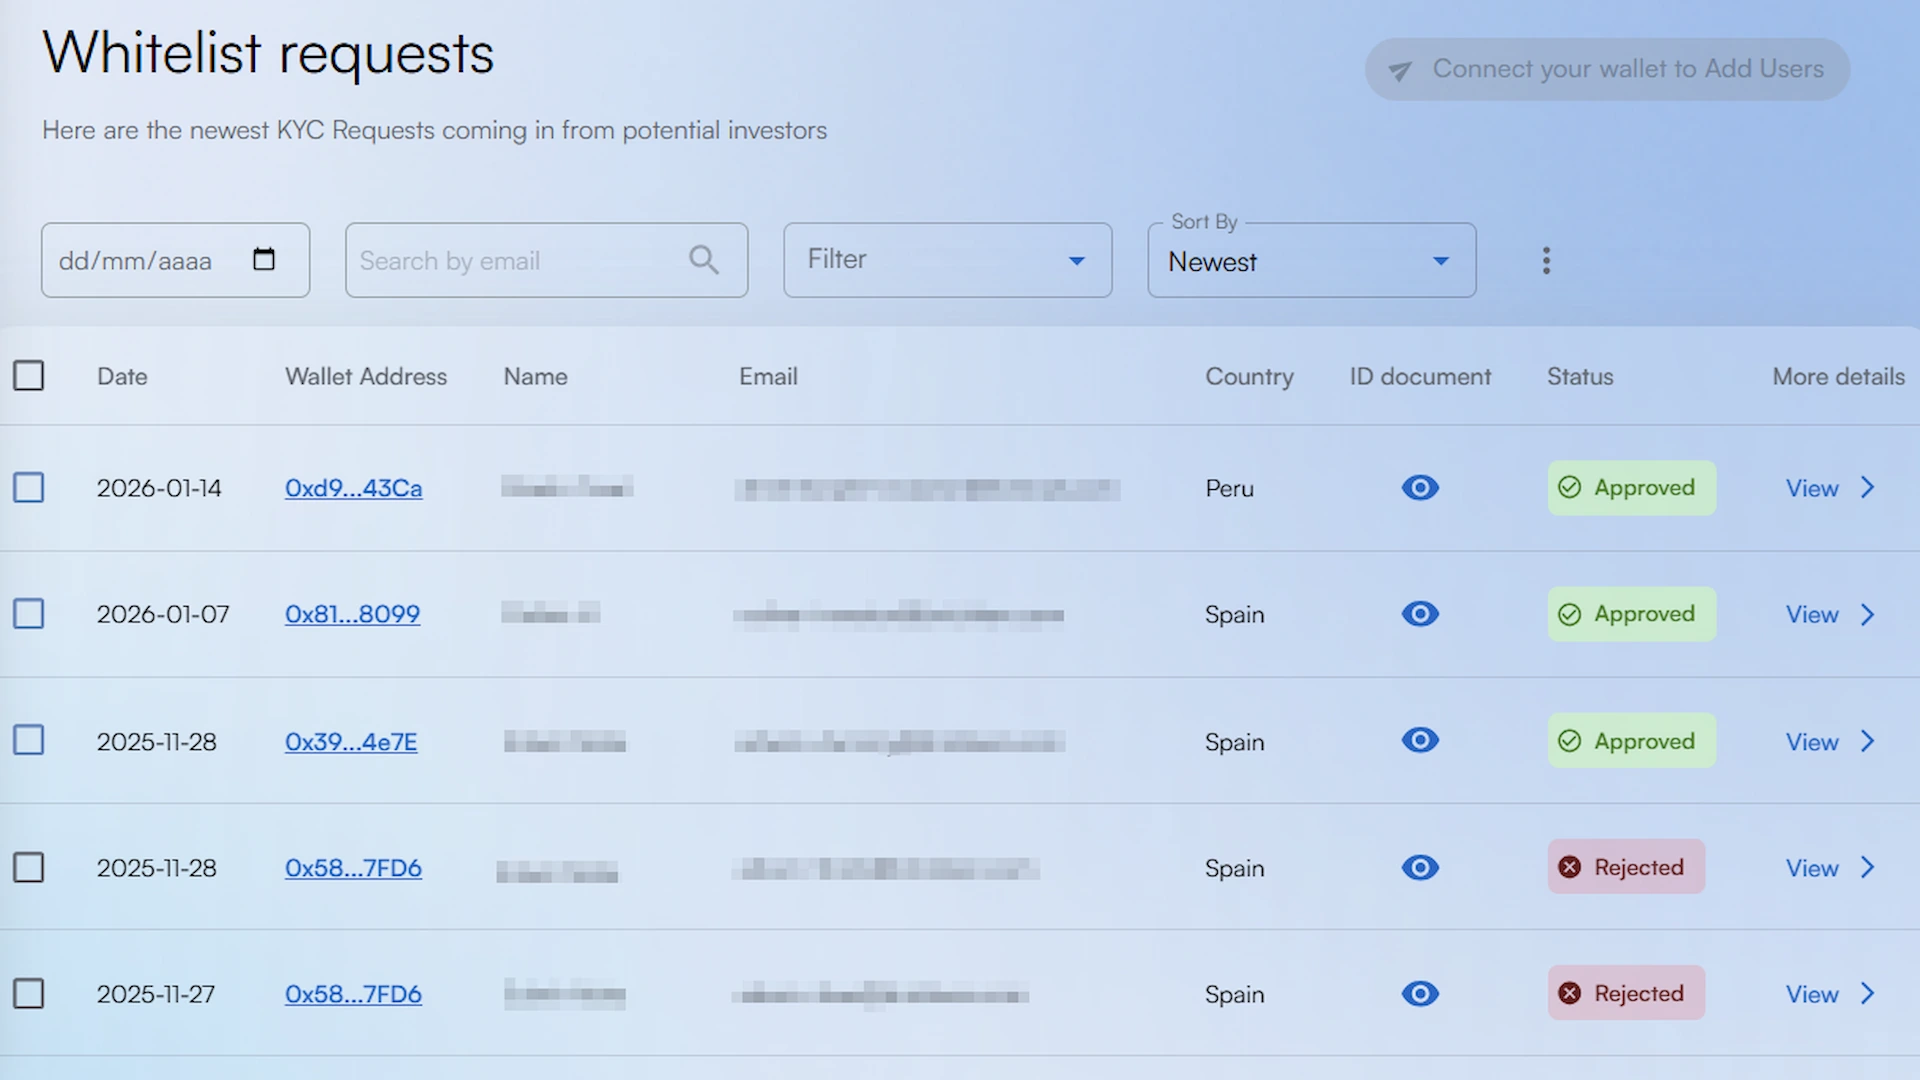Image resolution: width=1920 pixels, height=1080 pixels.
Task: View the ID document on the 2025-11-27 row
Action: 1419,993
